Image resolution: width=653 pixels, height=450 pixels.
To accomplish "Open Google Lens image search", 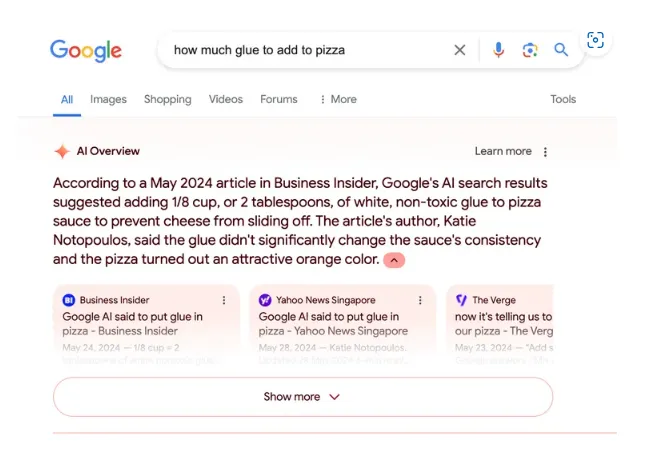I will tap(530, 50).
